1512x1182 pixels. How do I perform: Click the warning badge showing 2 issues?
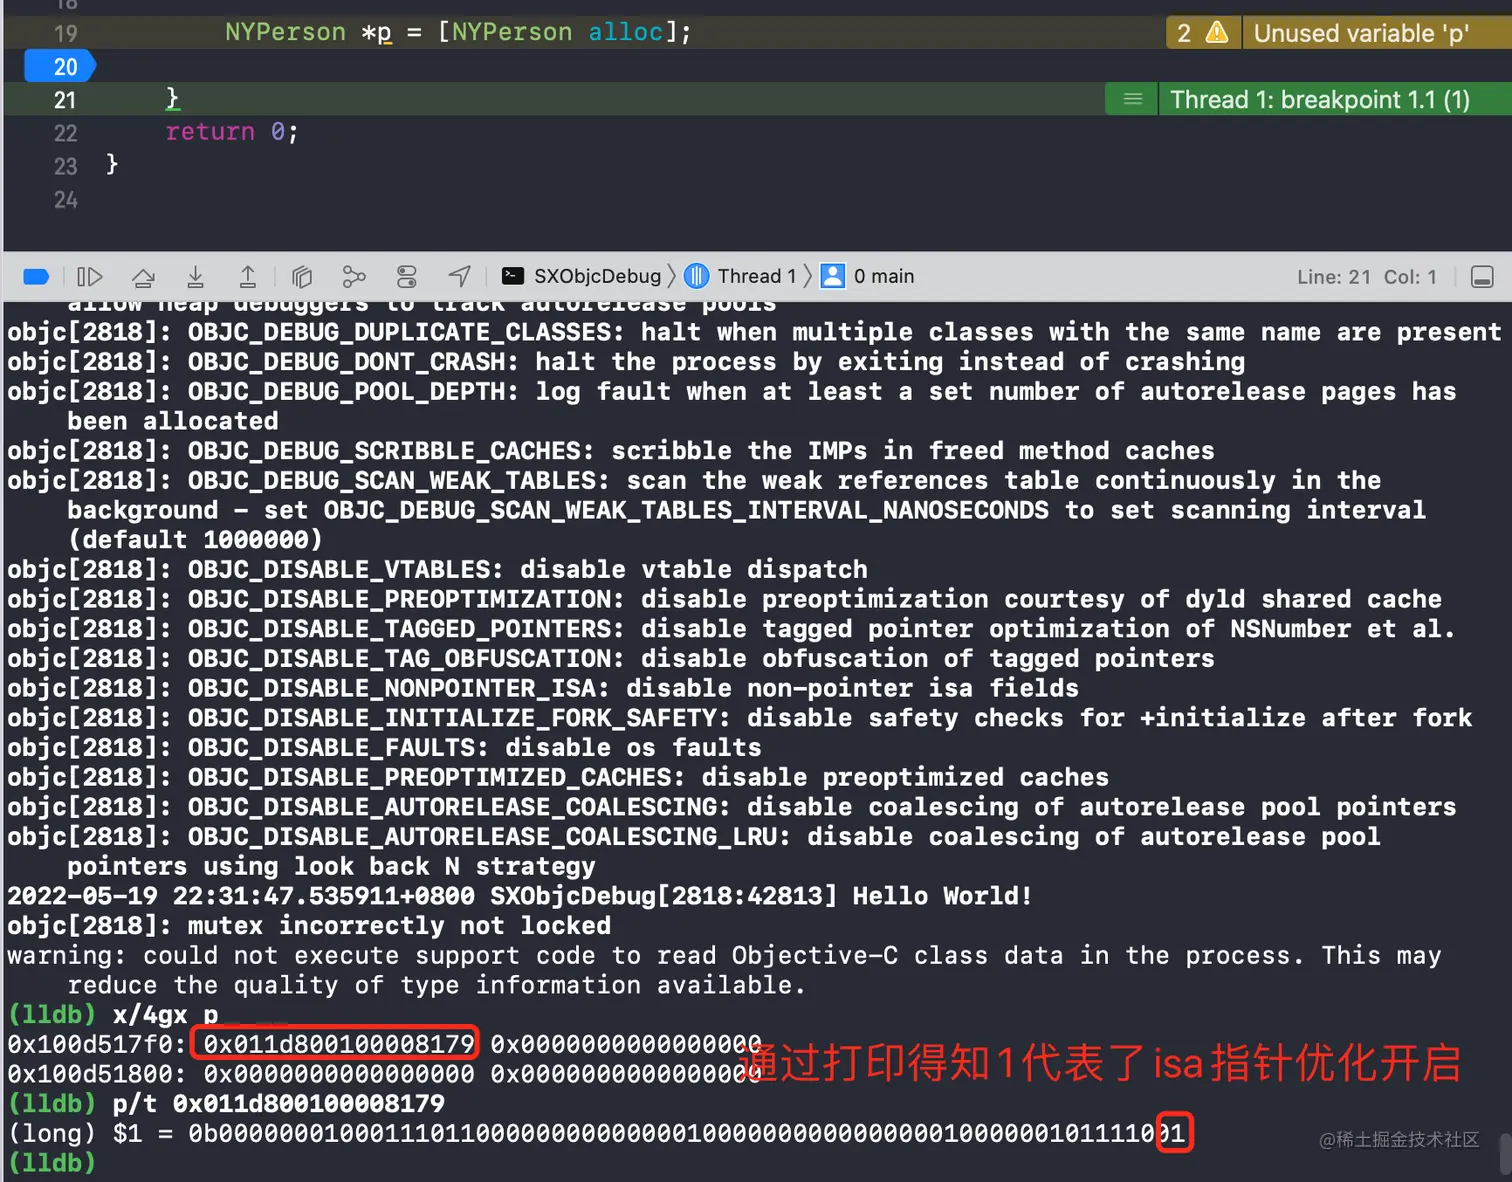click(x=1203, y=33)
